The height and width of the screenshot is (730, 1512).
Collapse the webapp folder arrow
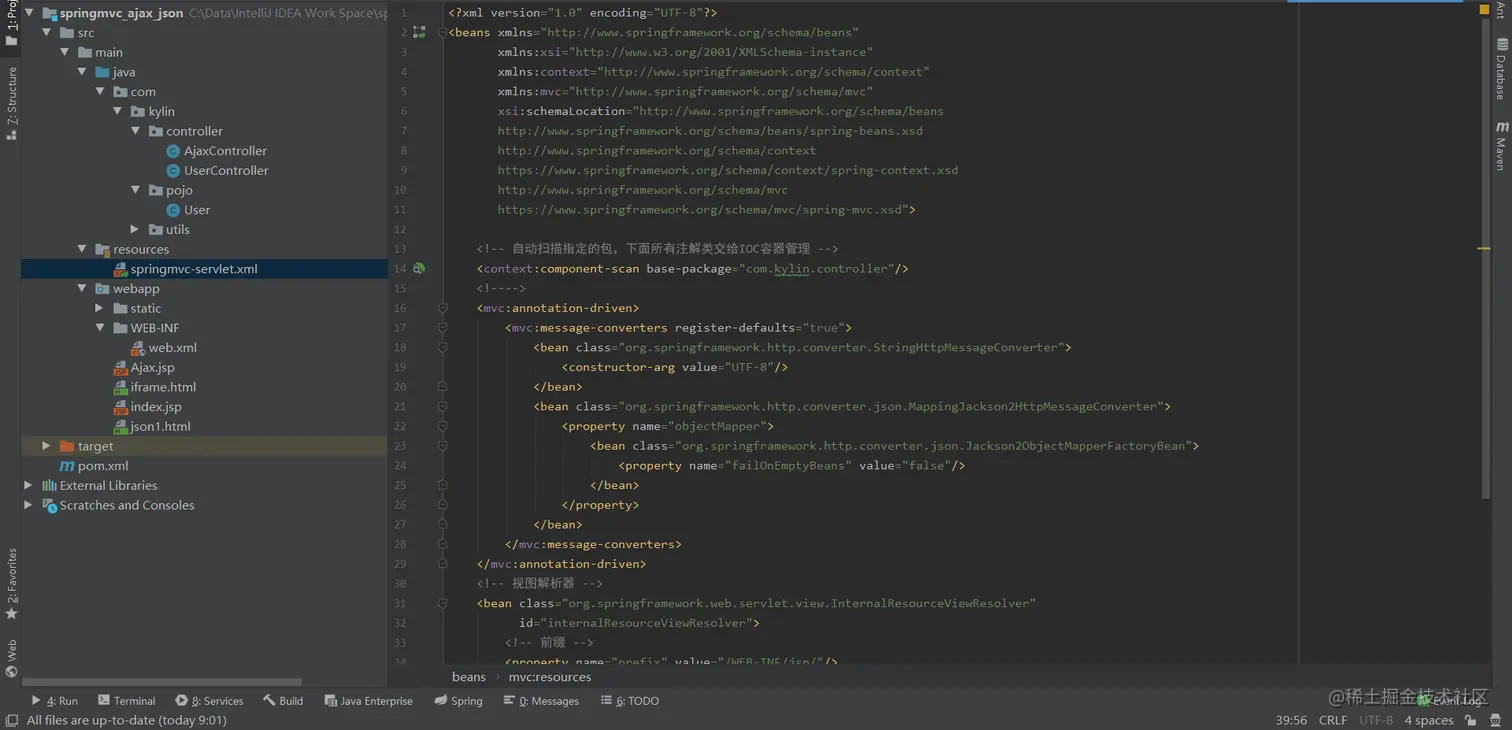pyautogui.click(x=83, y=288)
